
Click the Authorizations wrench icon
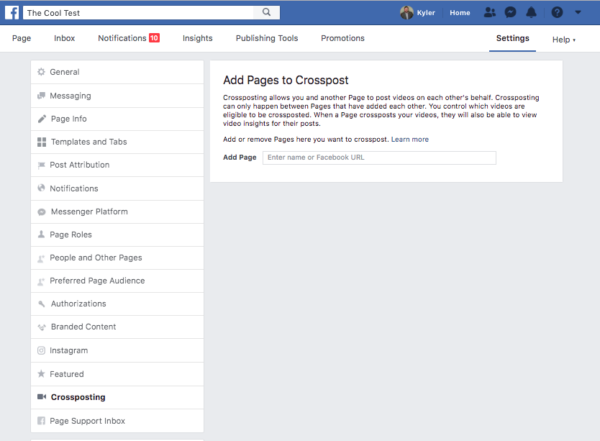coord(42,304)
